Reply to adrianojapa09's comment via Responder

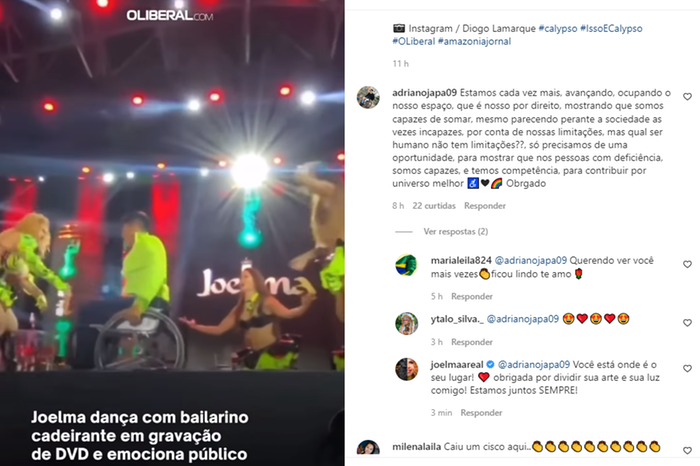485,206
